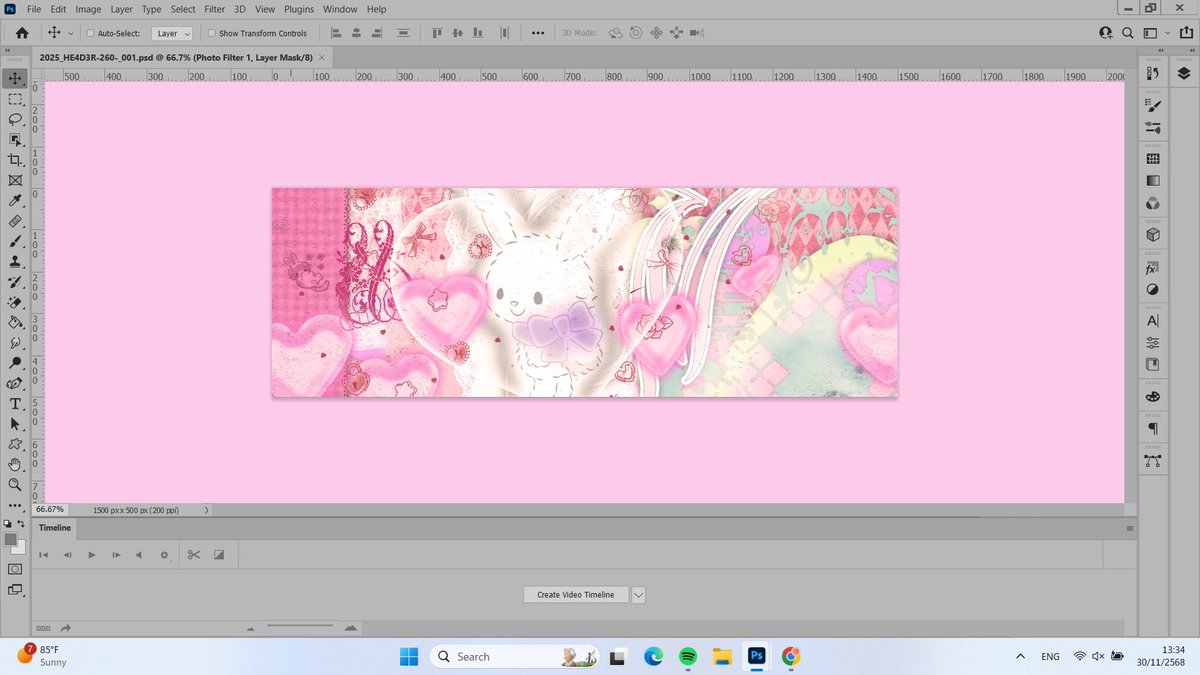1200x675 pixels.
Task: Reset to default foreground/background colors
Action: 7,523
